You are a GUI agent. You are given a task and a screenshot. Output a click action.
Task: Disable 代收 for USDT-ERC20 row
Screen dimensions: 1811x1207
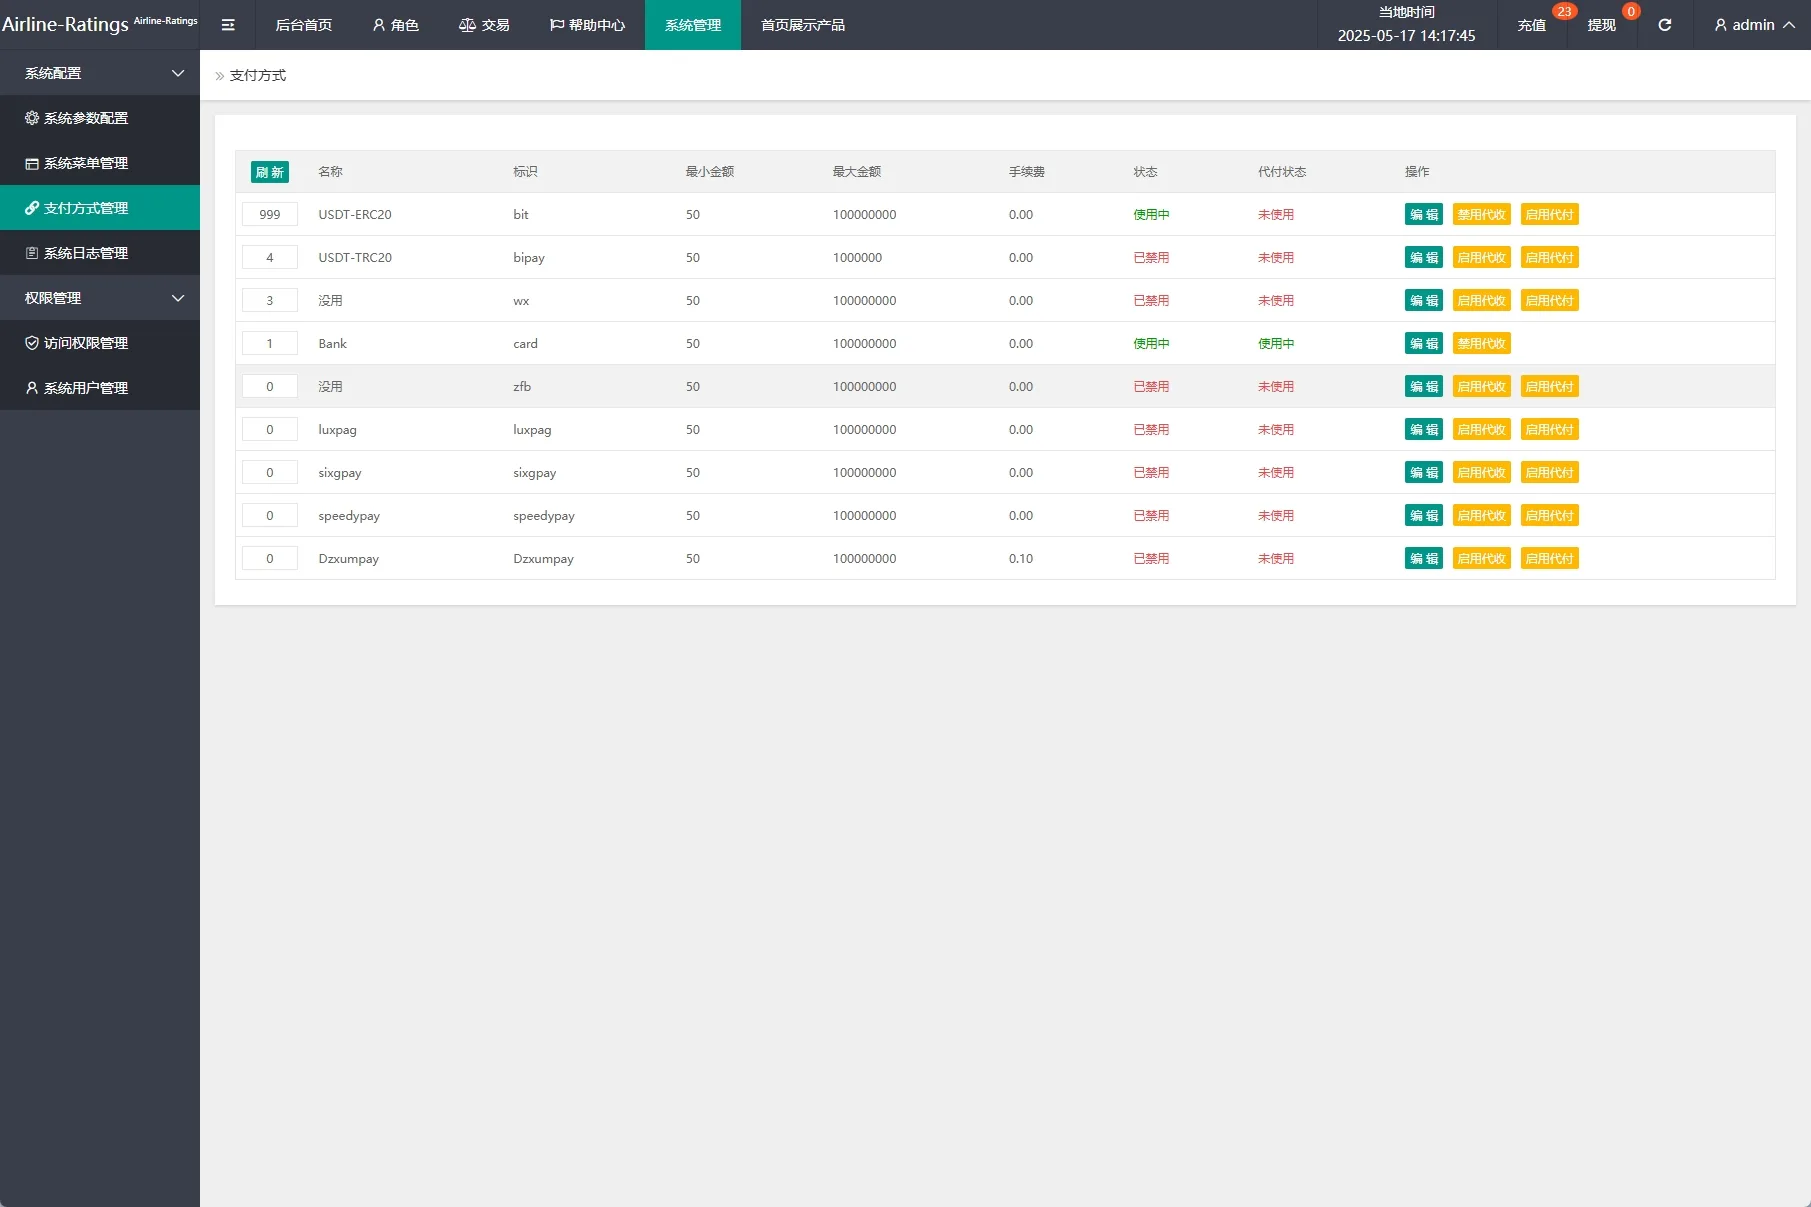click(1481, 215)
